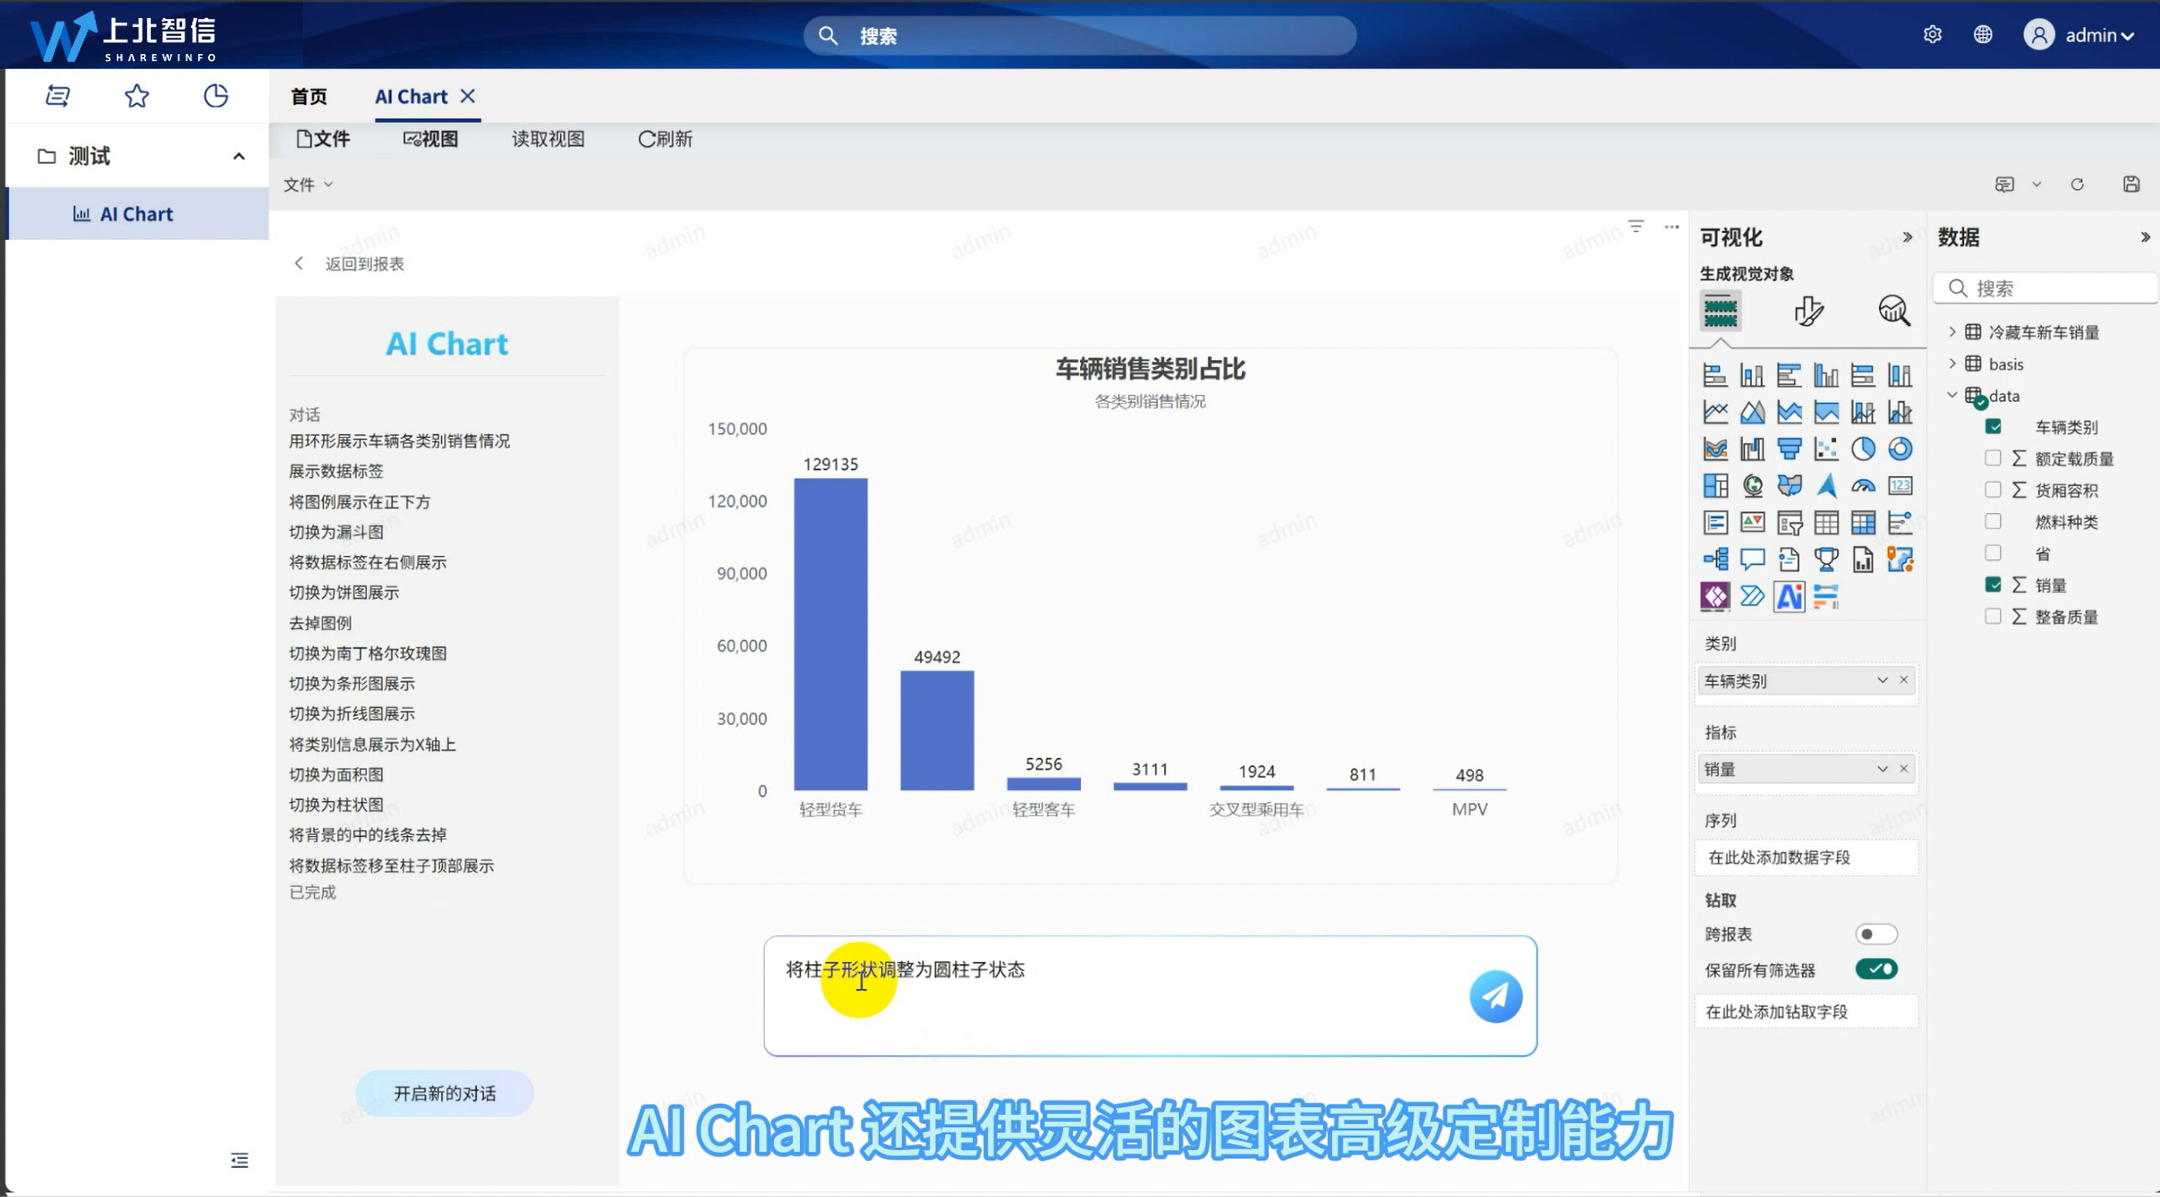Open the 读取视图 menu

pos(548,139)
